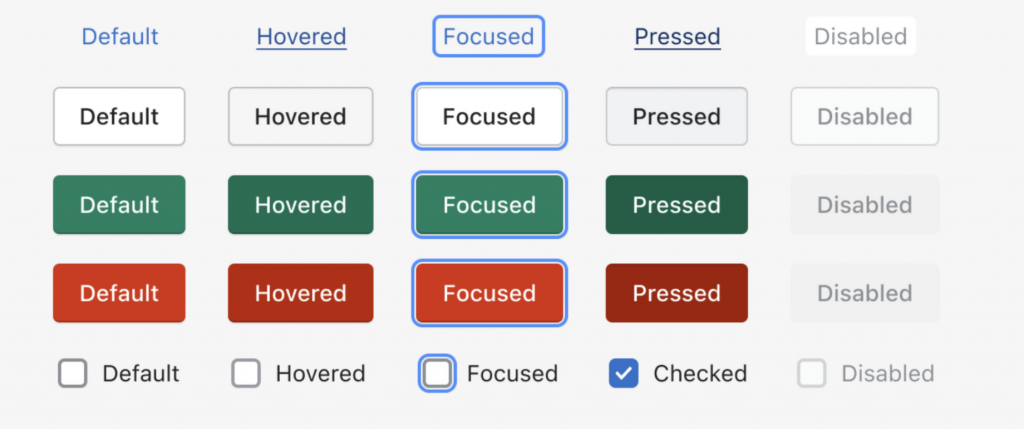
Task: Click the outlined Focused link
Action: [489, 37]
